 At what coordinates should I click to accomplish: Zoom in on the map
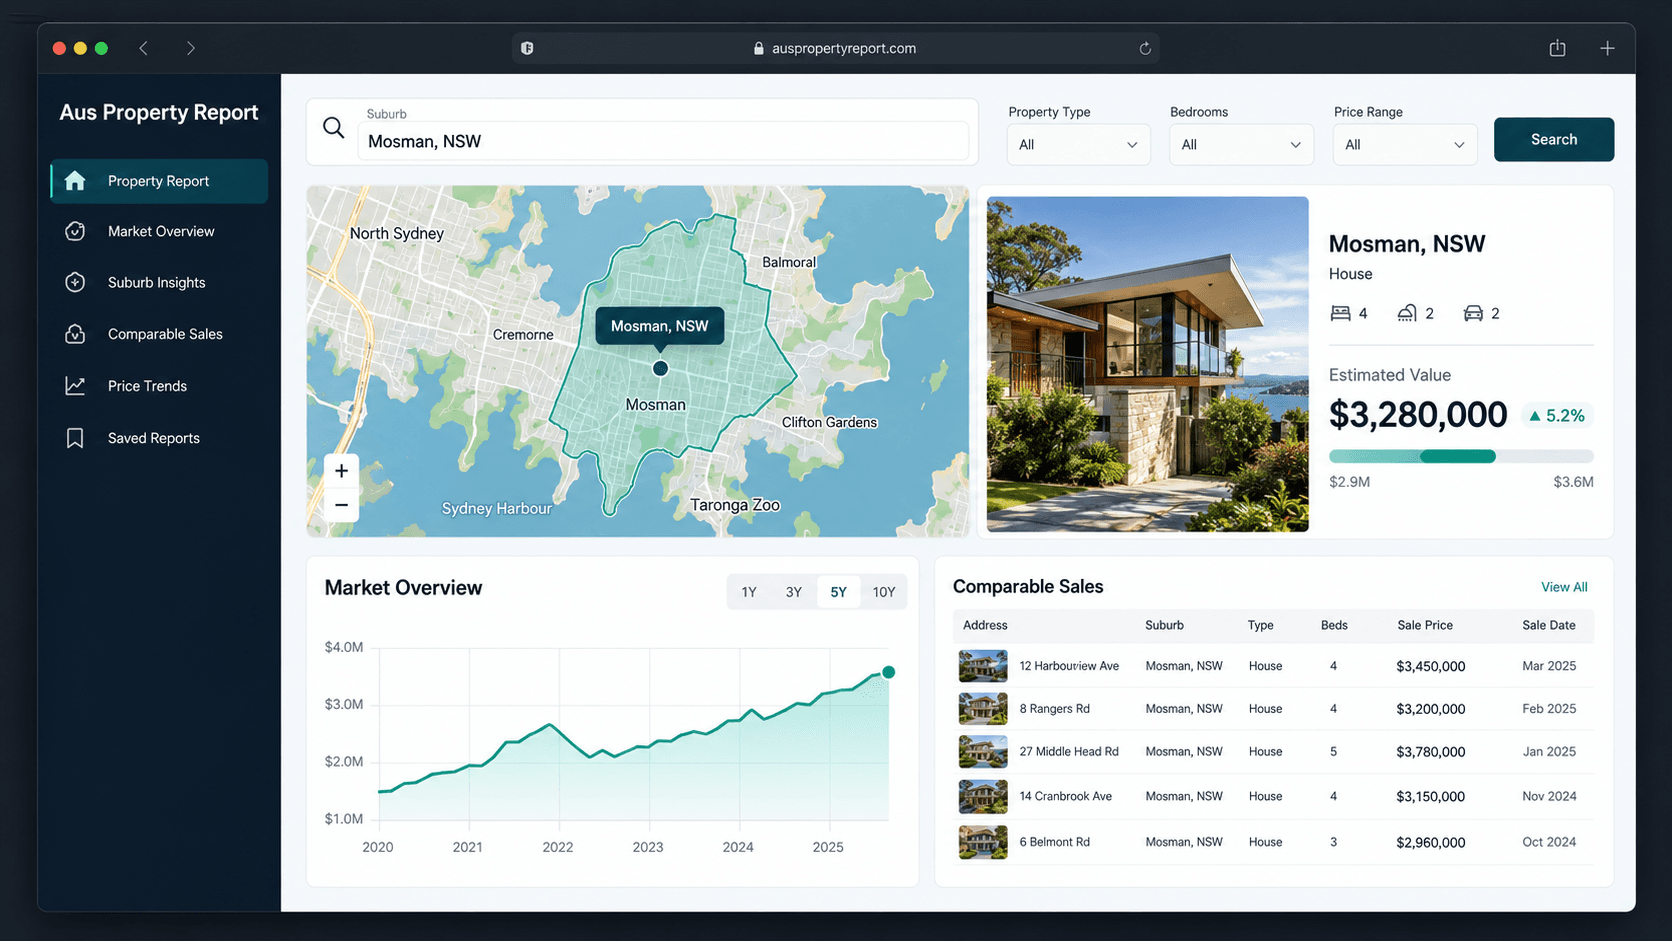[341, 471]
